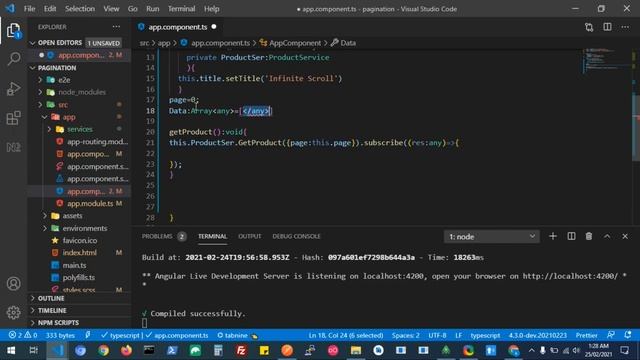Click Spaces: 2 indentation setting

click(x=405, y=336)
